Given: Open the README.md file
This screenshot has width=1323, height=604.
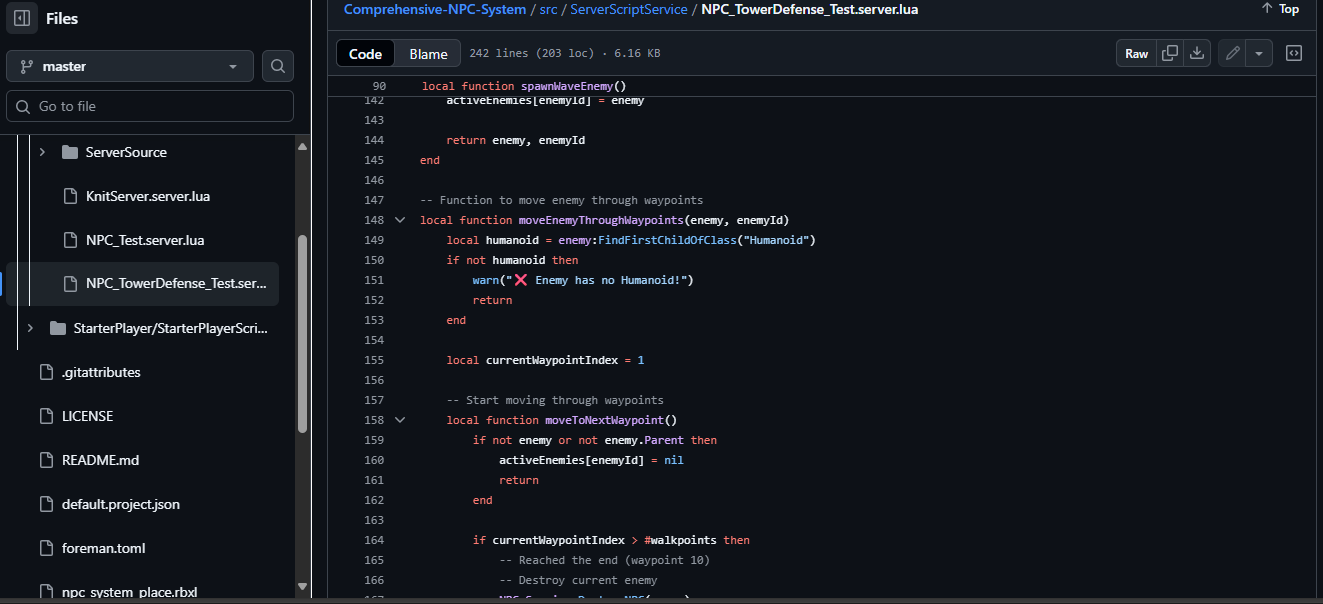Looking at the screenshot, I should (x=100, y=460).
